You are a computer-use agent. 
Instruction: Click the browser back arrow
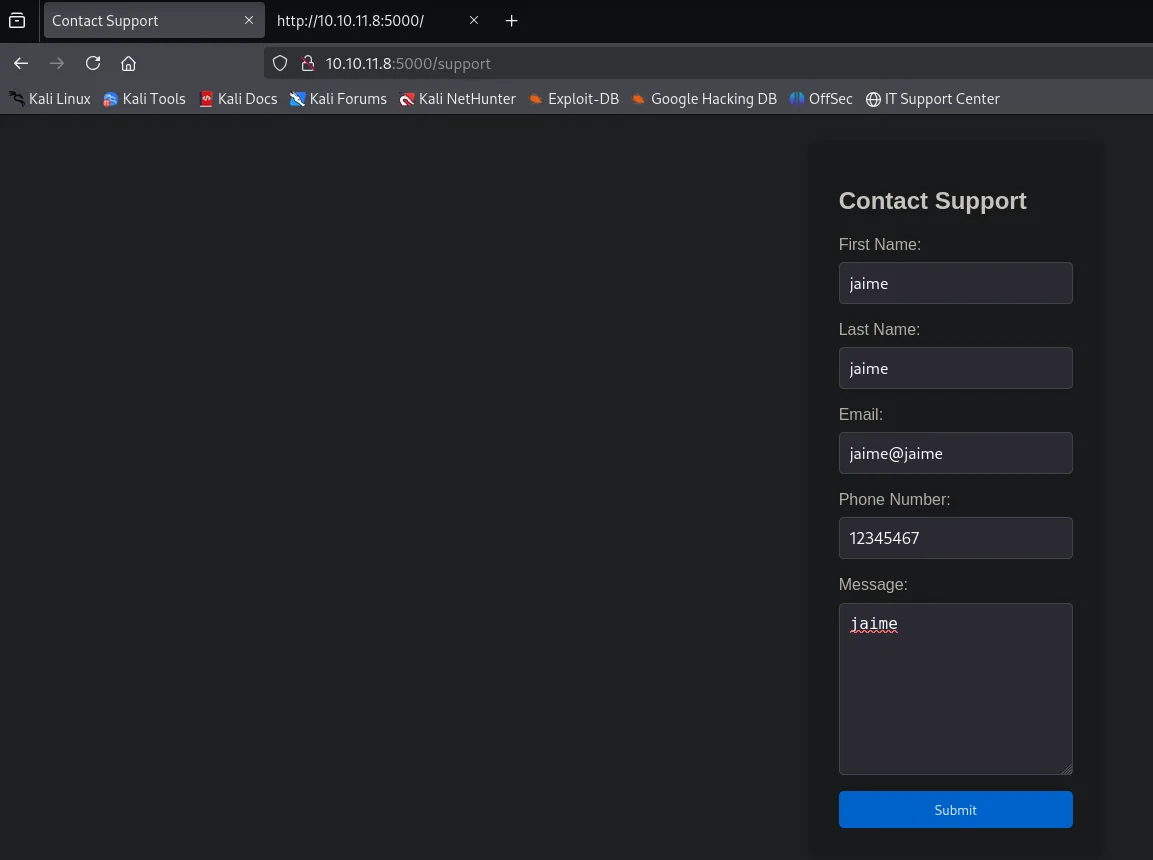21,63
